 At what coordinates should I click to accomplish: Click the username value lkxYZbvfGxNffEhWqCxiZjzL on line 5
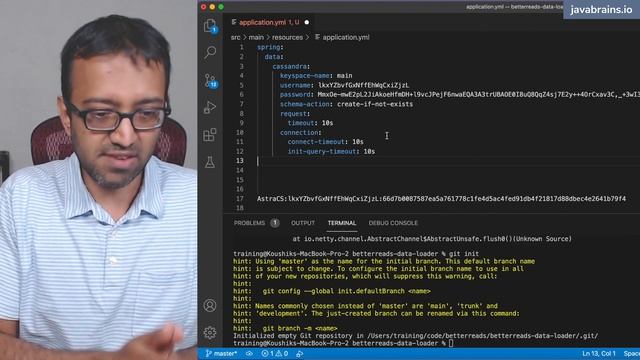tap(364, 85)
